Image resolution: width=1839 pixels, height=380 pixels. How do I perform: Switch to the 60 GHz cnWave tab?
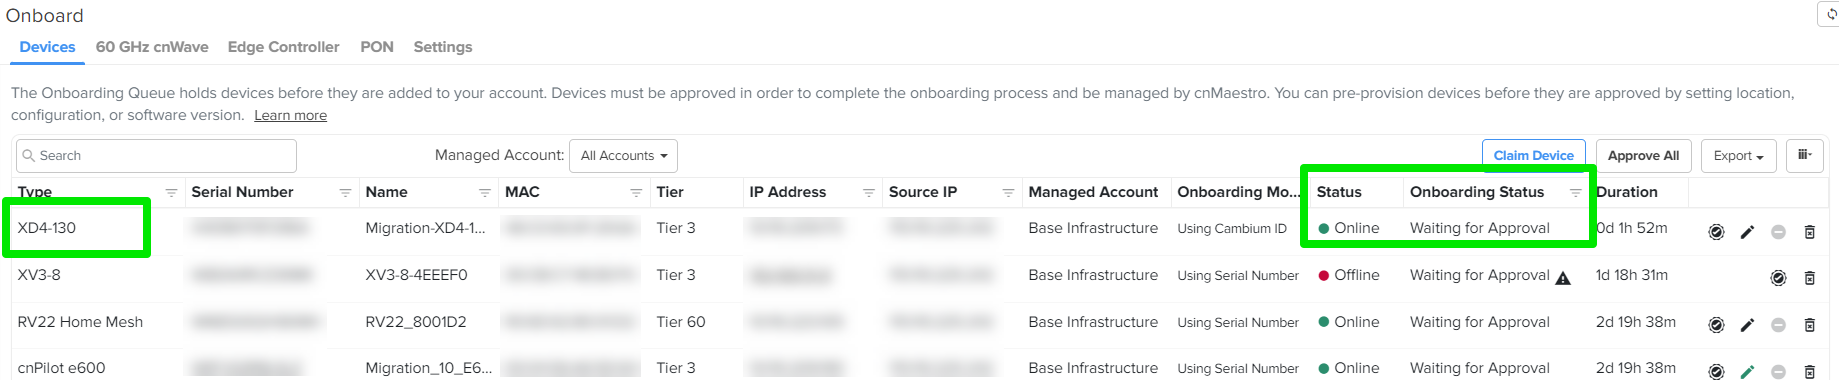152,47
